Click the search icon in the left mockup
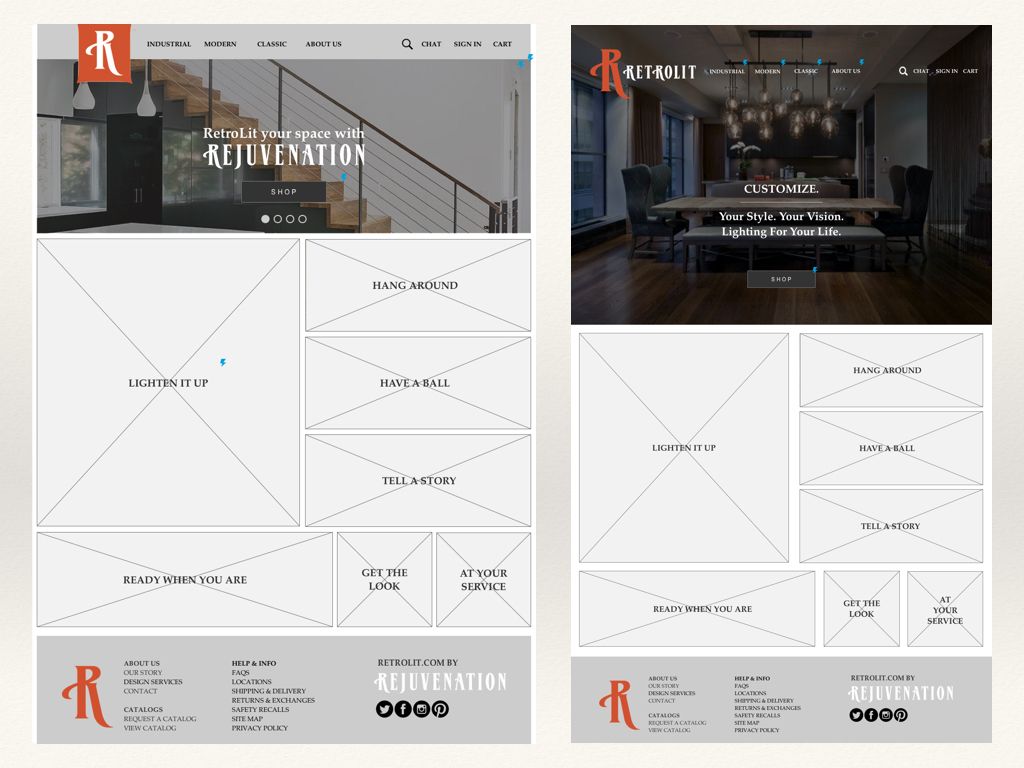The image size is (1024, 768). click(407, 44)
